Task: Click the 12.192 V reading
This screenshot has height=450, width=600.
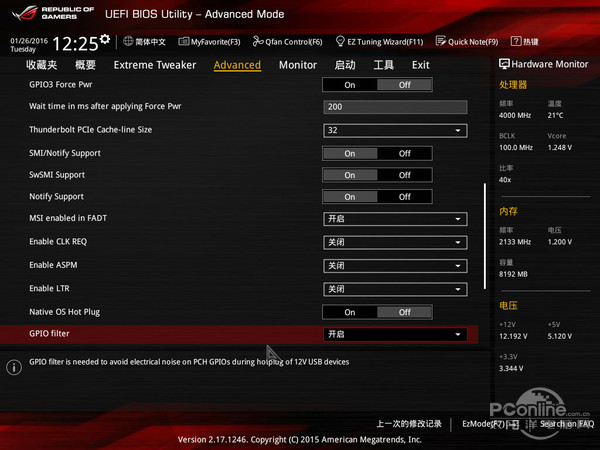Action: 513,336
